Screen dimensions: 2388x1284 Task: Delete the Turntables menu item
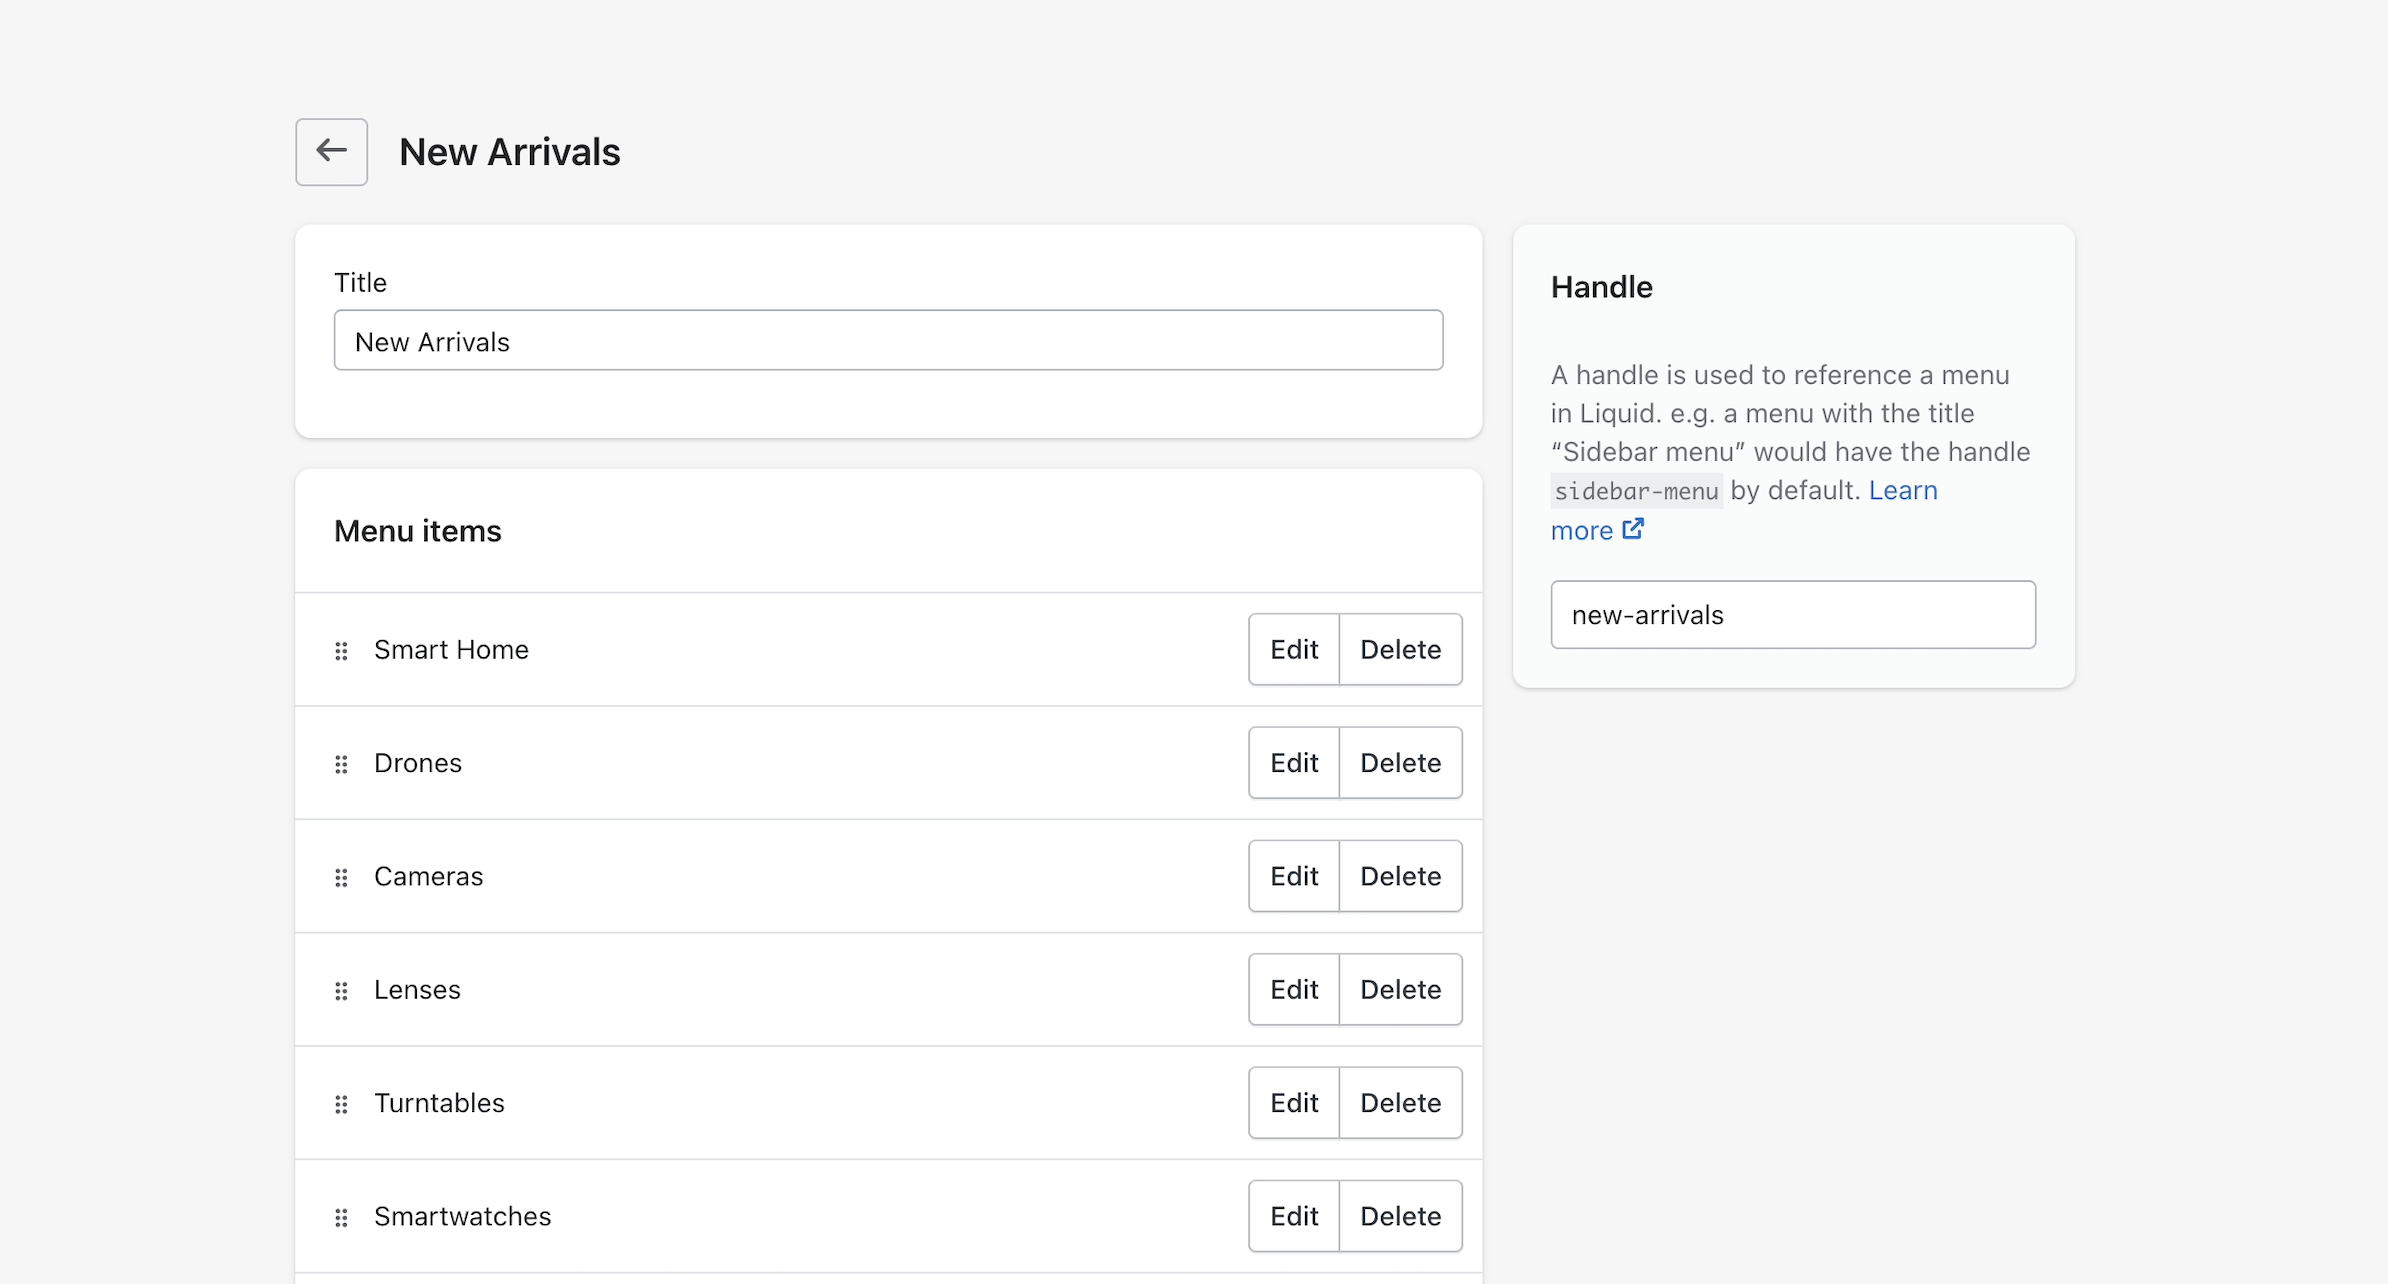coord(1401,1103)
